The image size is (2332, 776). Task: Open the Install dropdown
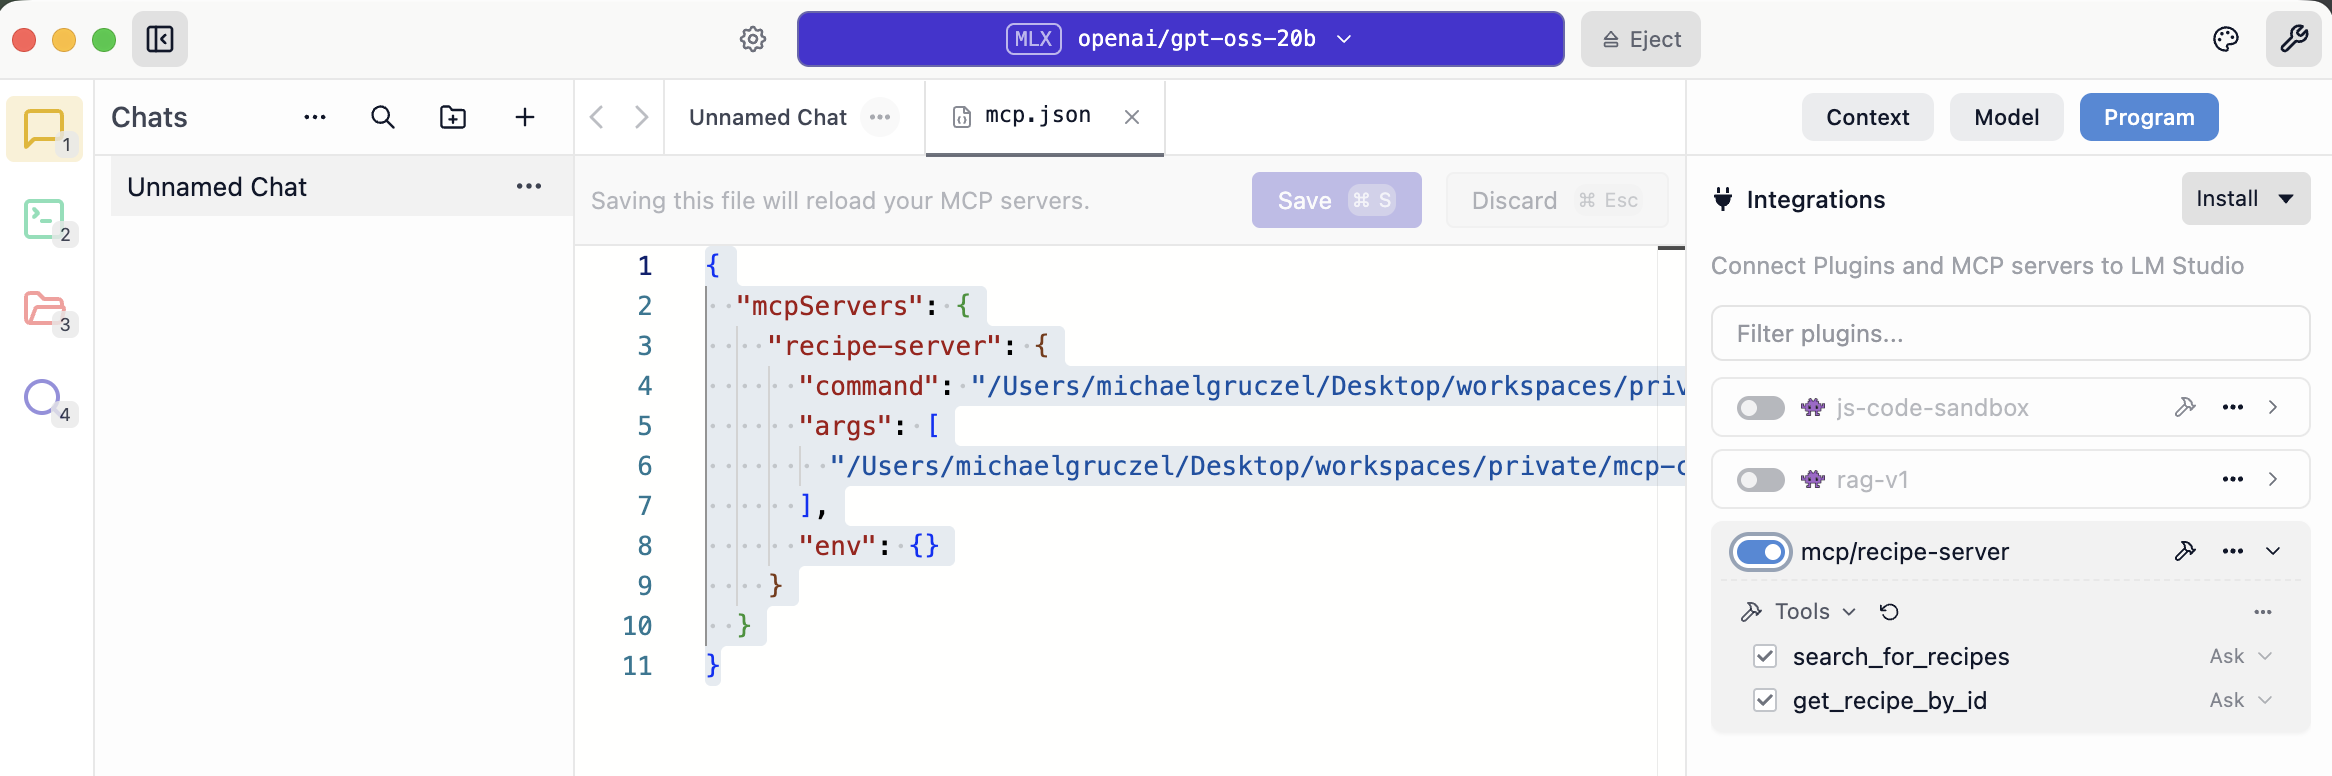2246,198
